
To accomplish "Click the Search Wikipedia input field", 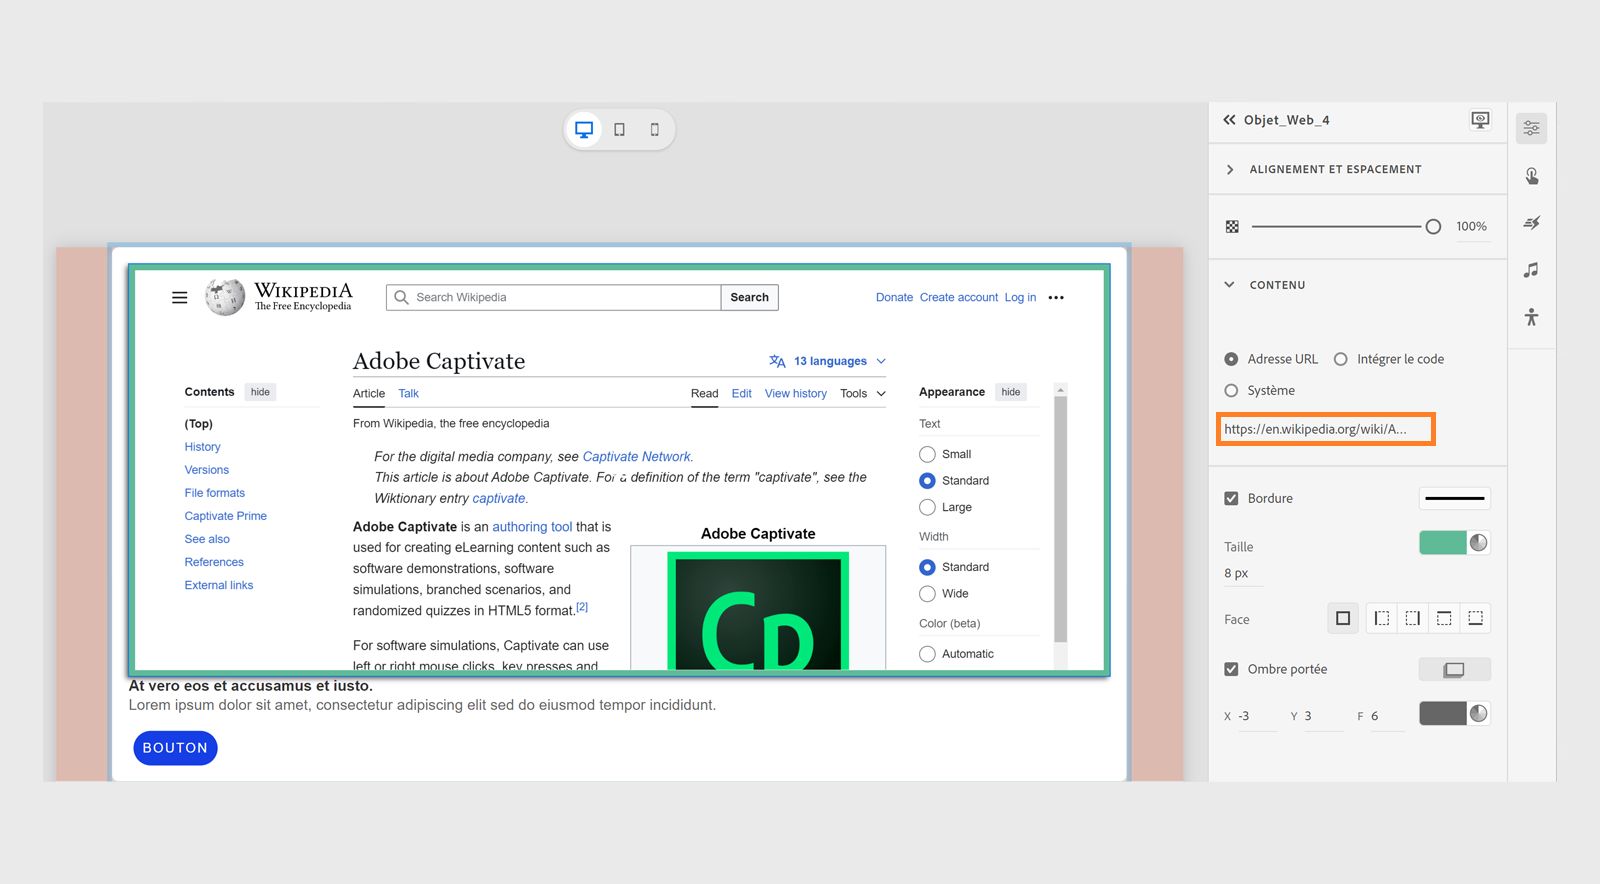I will point(554,298).
